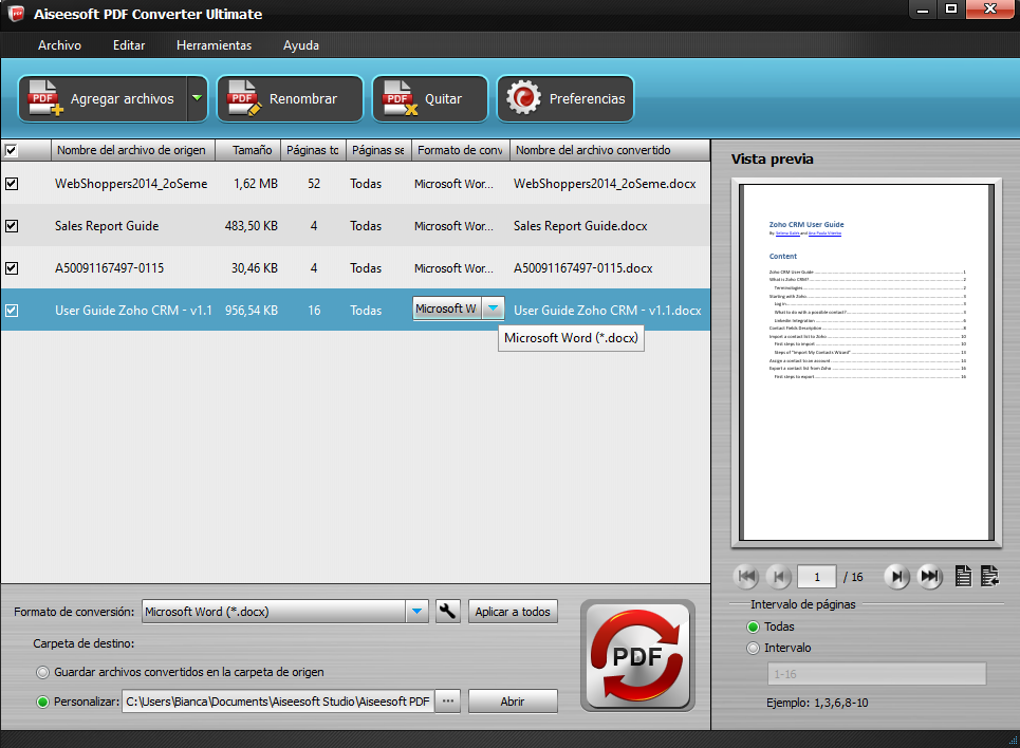Select the WebShoppers2014_2oSeme file name
1020x748 pixels.
[131, 184]
